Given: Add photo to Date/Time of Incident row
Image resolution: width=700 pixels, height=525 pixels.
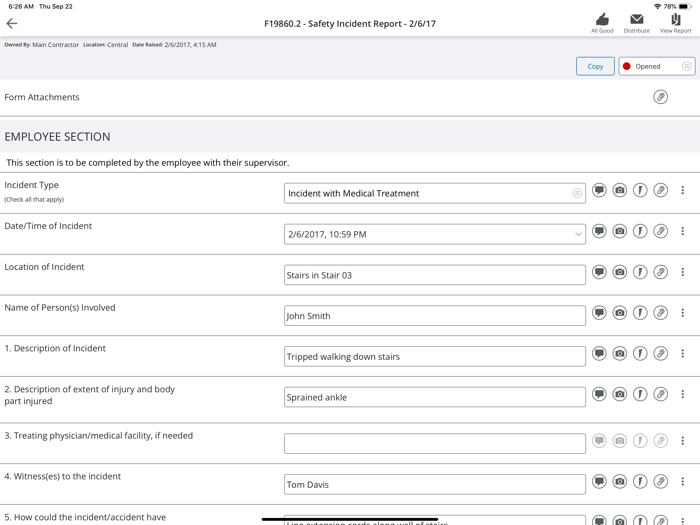Looking at the screenshot, I should (x=620, y=231).
